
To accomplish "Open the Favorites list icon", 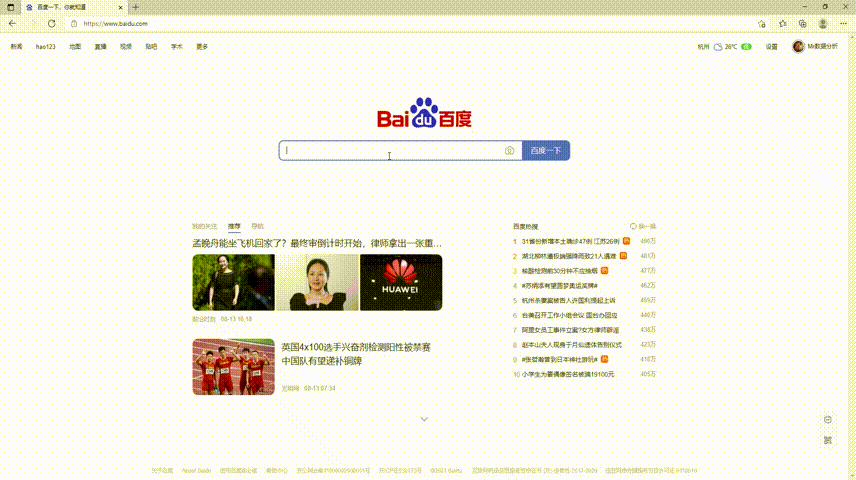I will (783, 23).
